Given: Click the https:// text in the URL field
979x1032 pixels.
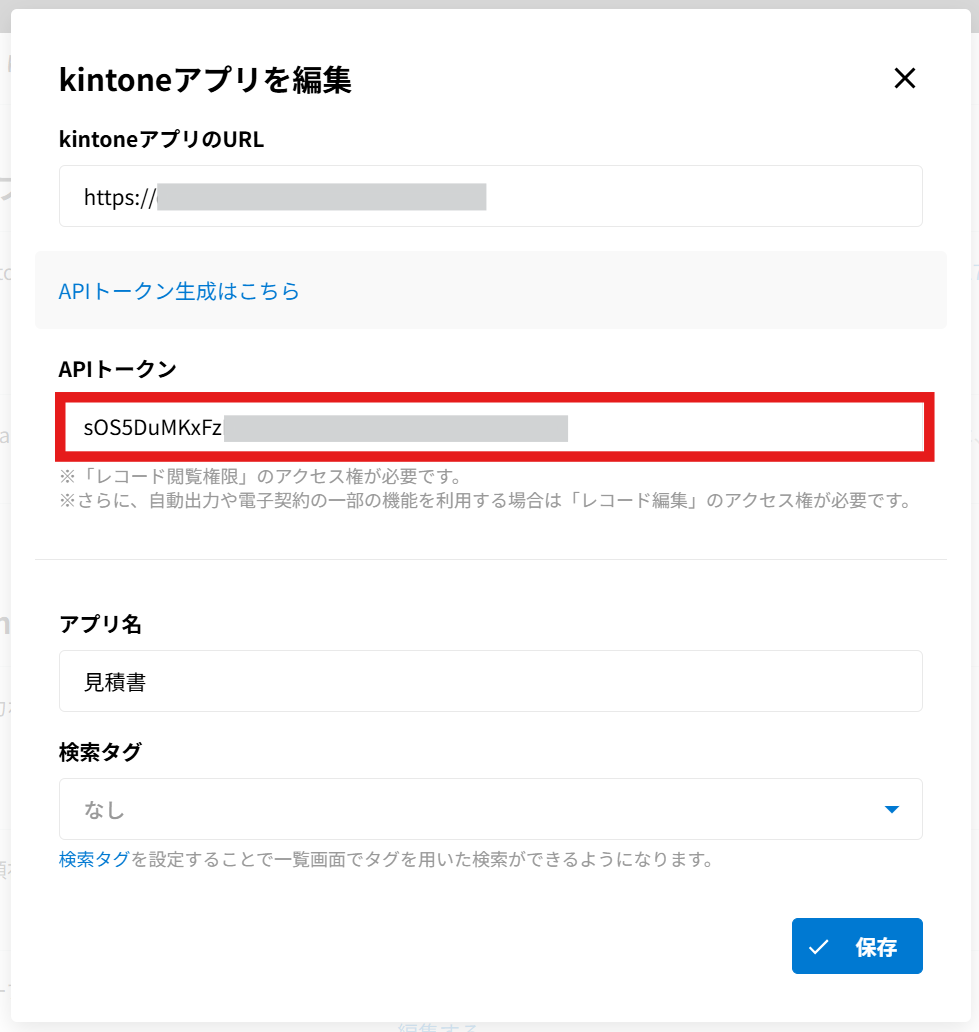Looking at the screenshot, I should tap(118, 198).
